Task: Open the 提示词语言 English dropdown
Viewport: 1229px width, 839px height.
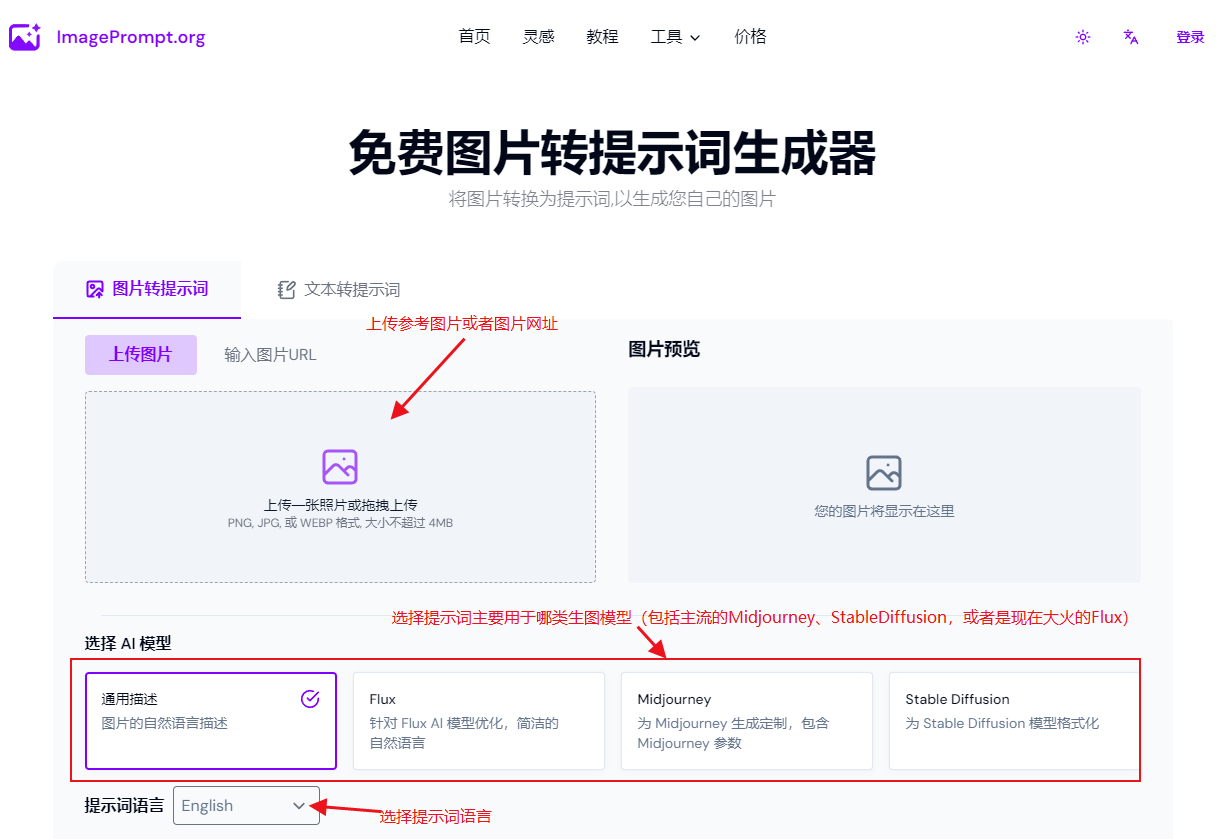Action: 246,805
